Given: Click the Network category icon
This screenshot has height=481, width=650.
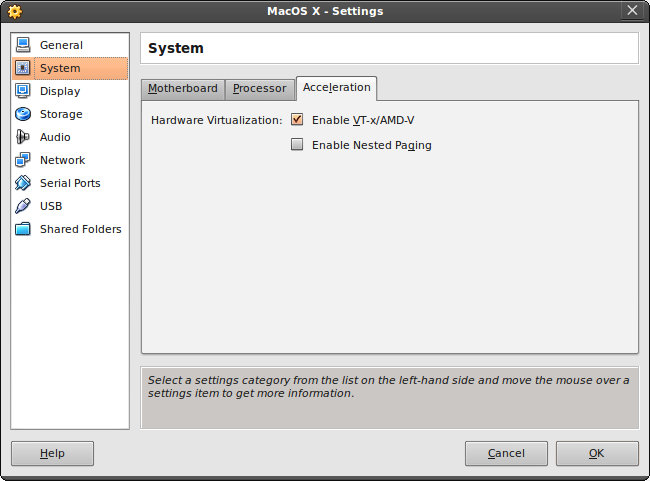Looking at the screenshot, I should (x=23, y=160).
